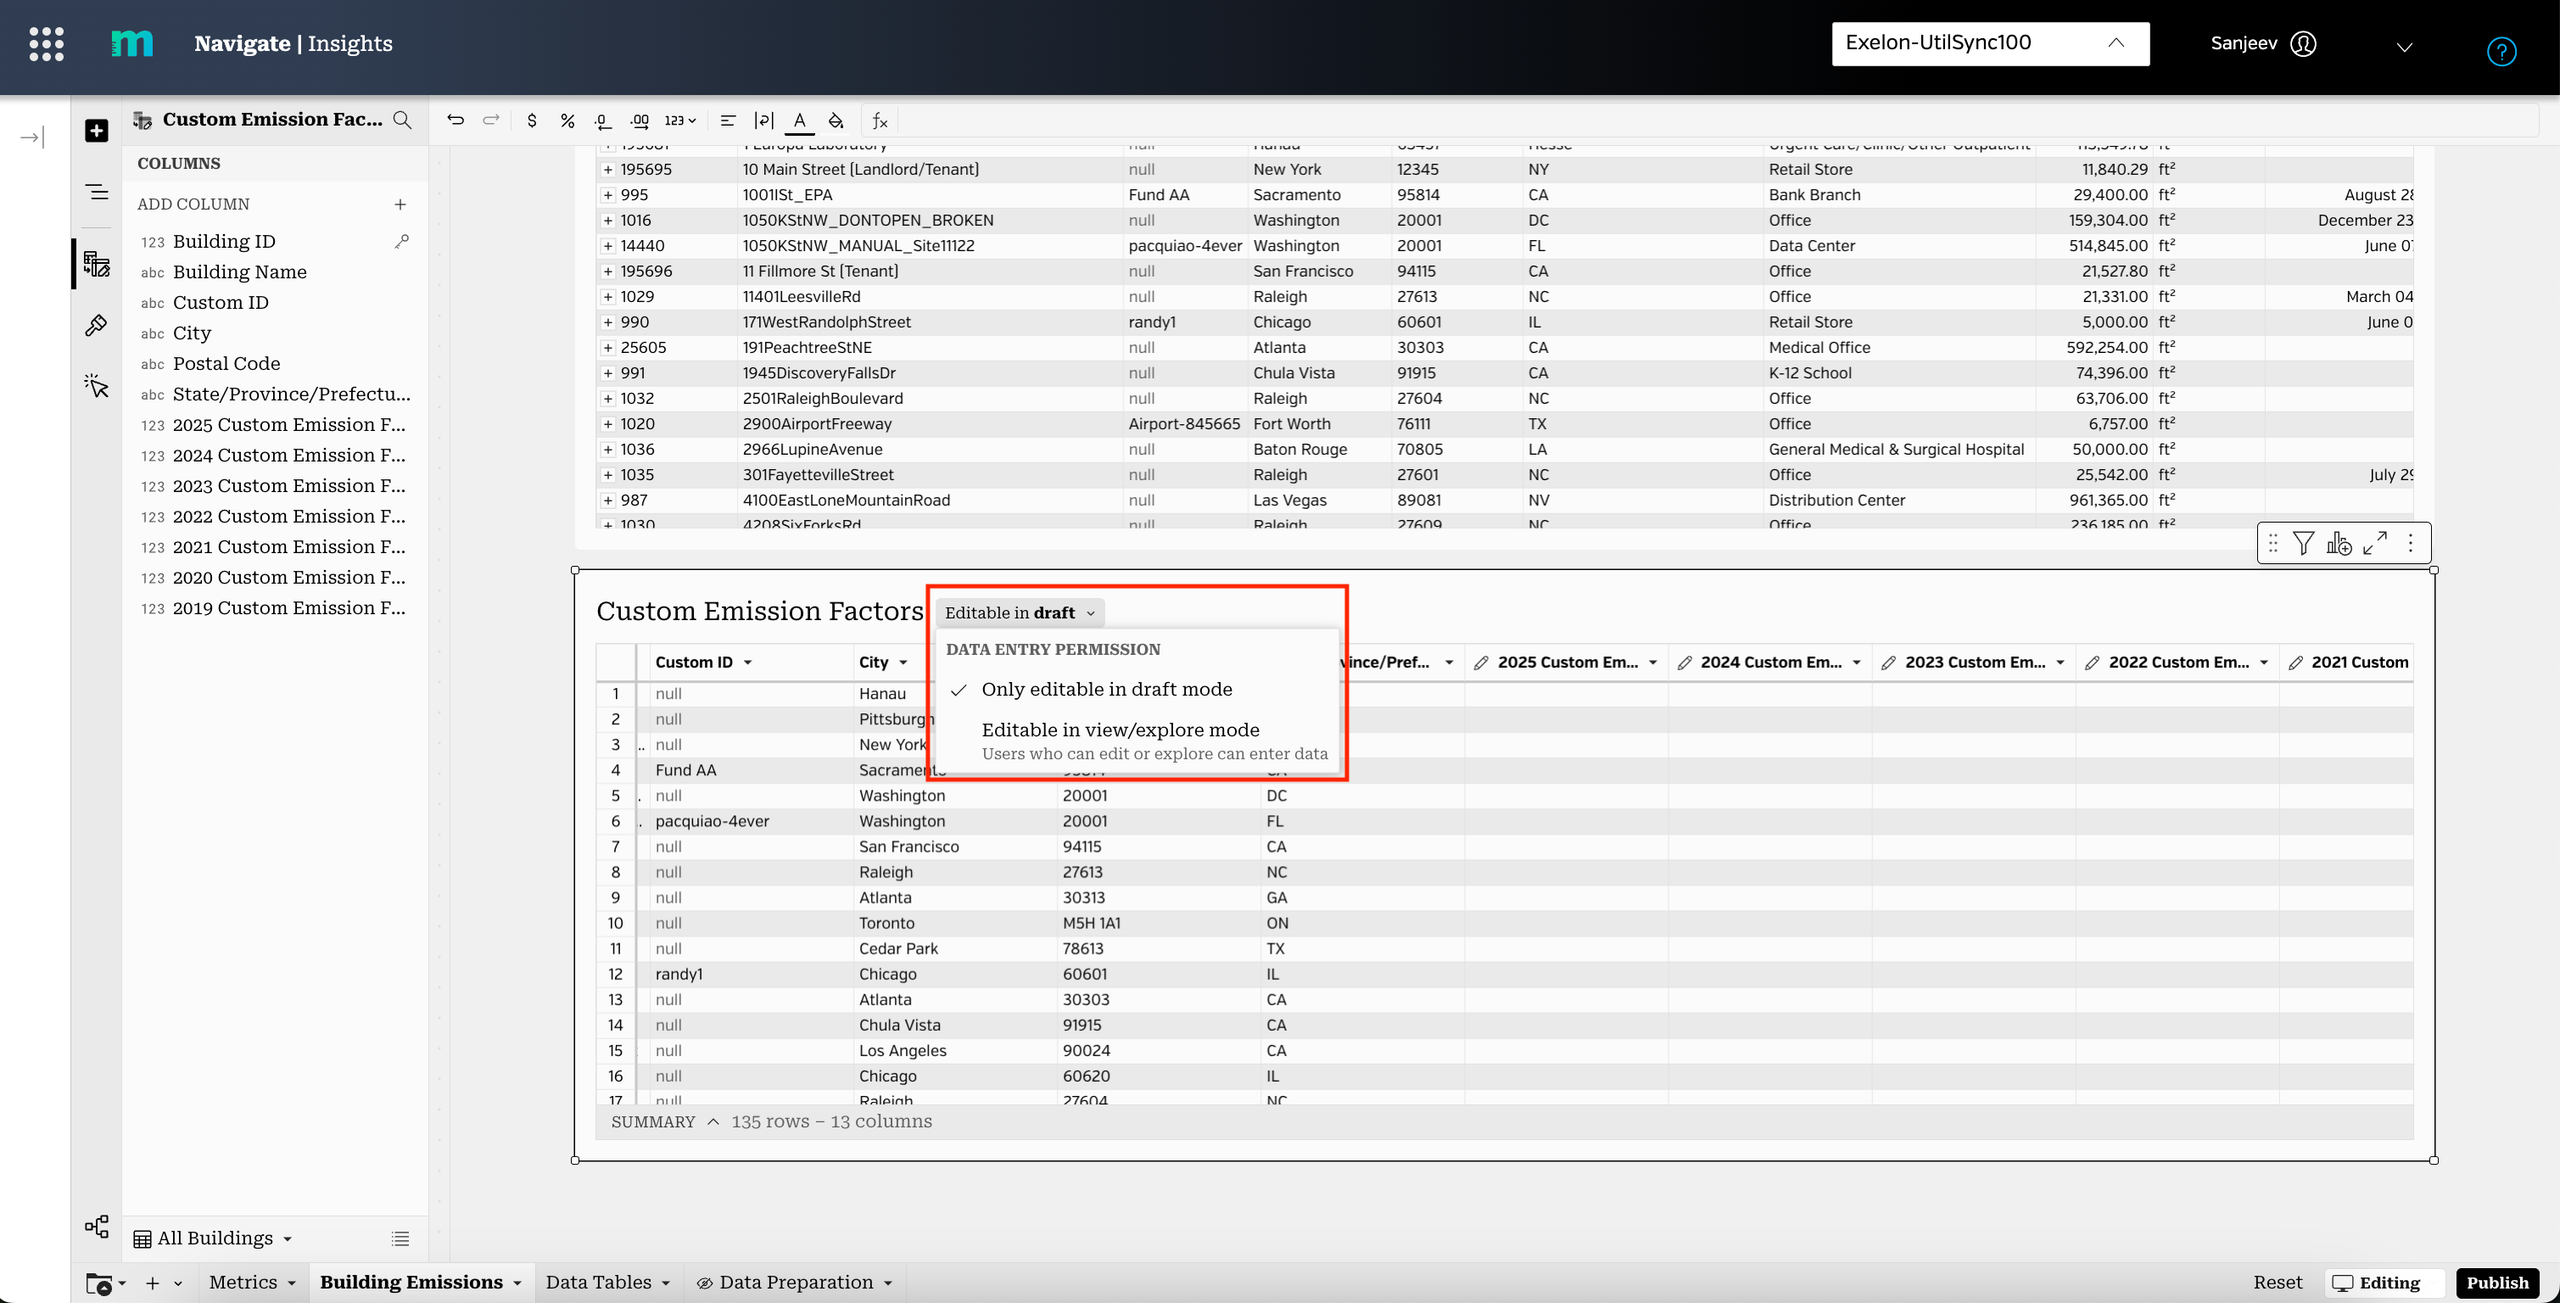Open element more options vertical dots

click(2411, 543)
